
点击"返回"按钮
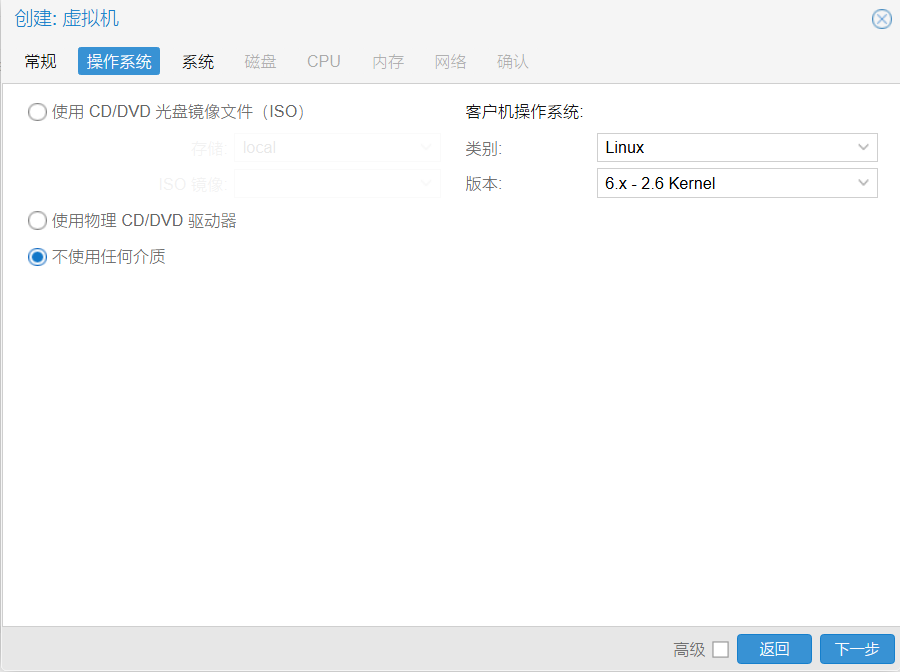[x=774, y=648]
